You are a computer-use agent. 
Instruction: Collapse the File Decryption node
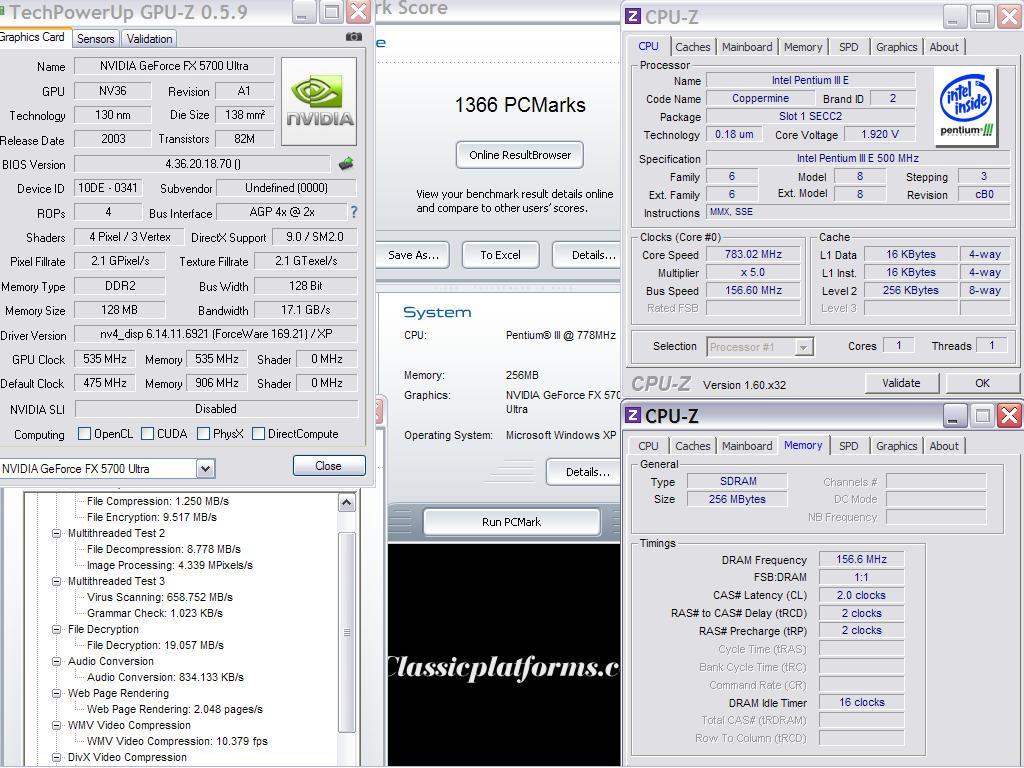(x=57, y=629)
